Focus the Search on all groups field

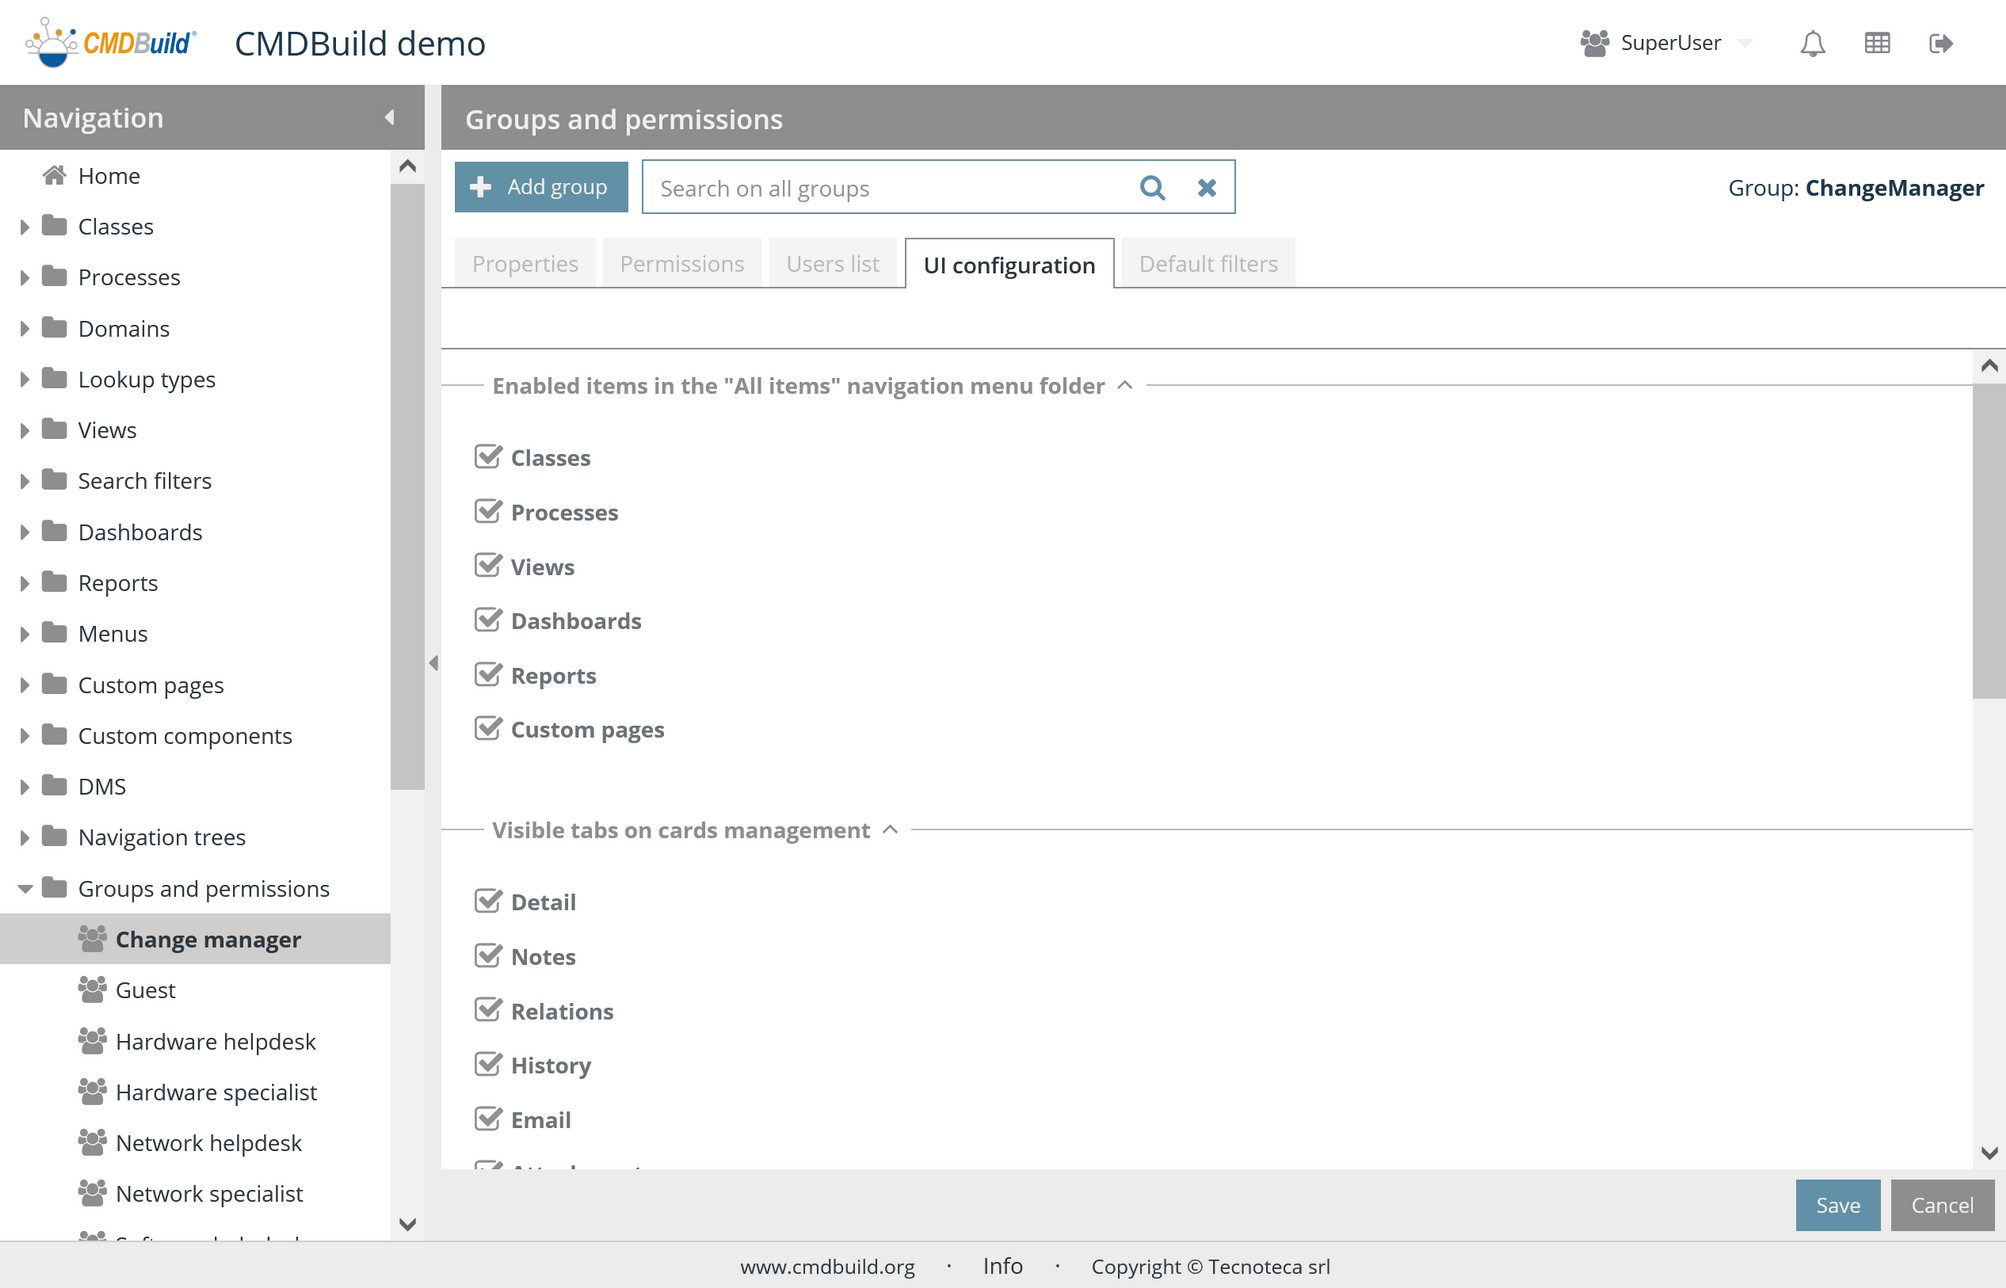pyautogui.click(x=890, y=188)
